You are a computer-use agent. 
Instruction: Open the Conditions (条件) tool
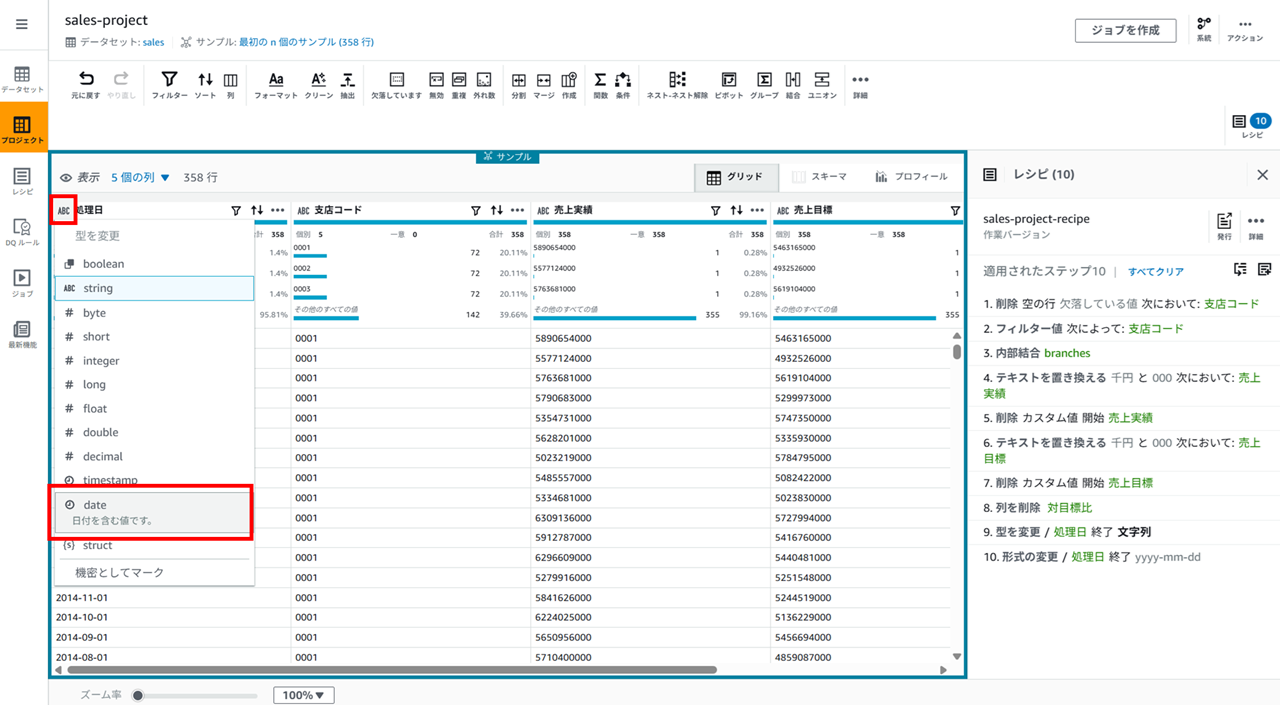[623, 84]
